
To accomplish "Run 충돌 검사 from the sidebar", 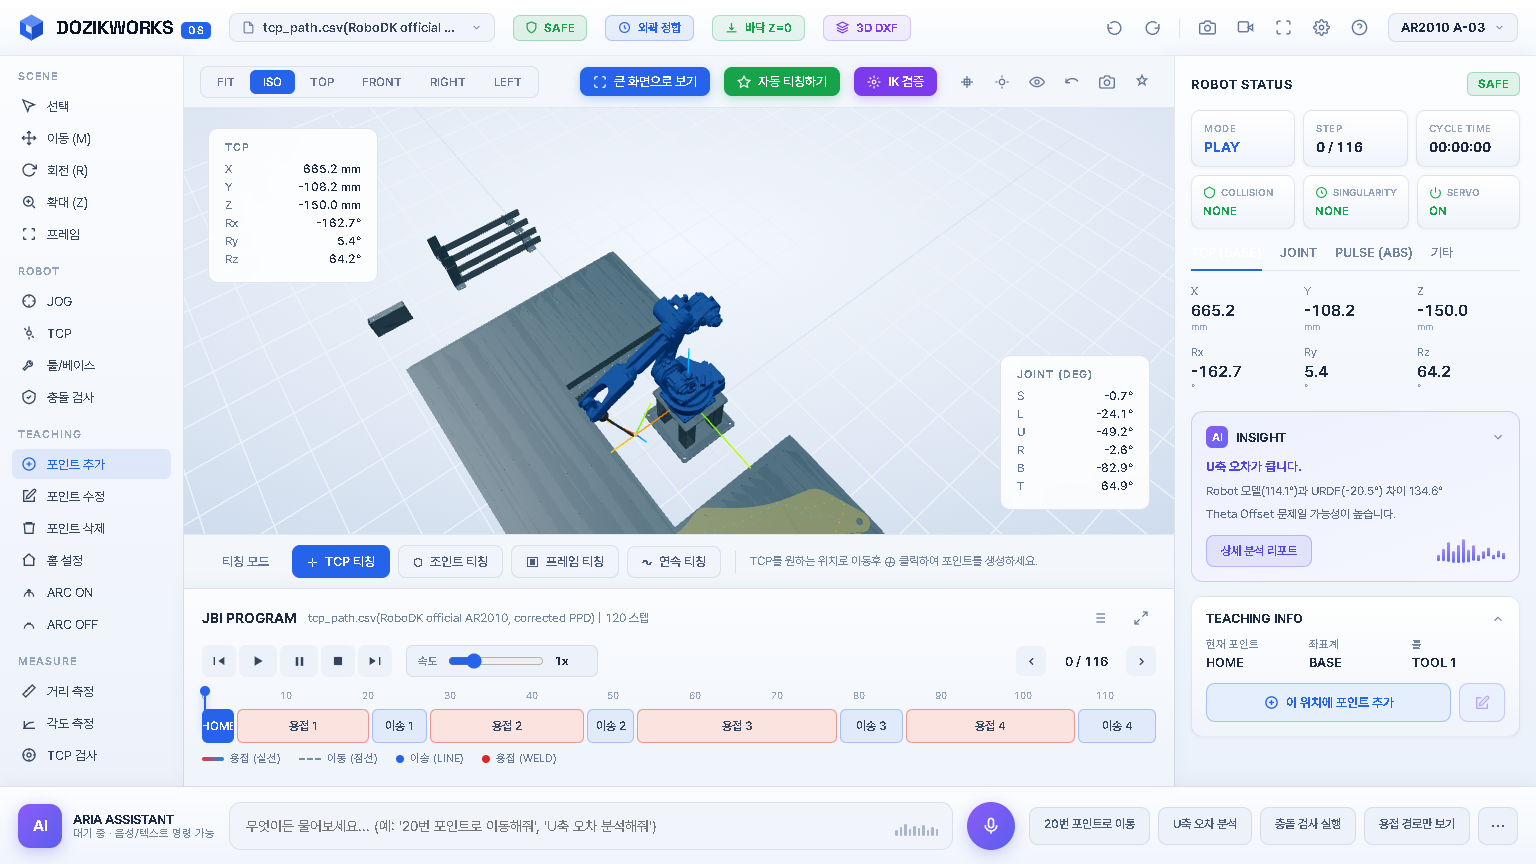I will point(91,397).
